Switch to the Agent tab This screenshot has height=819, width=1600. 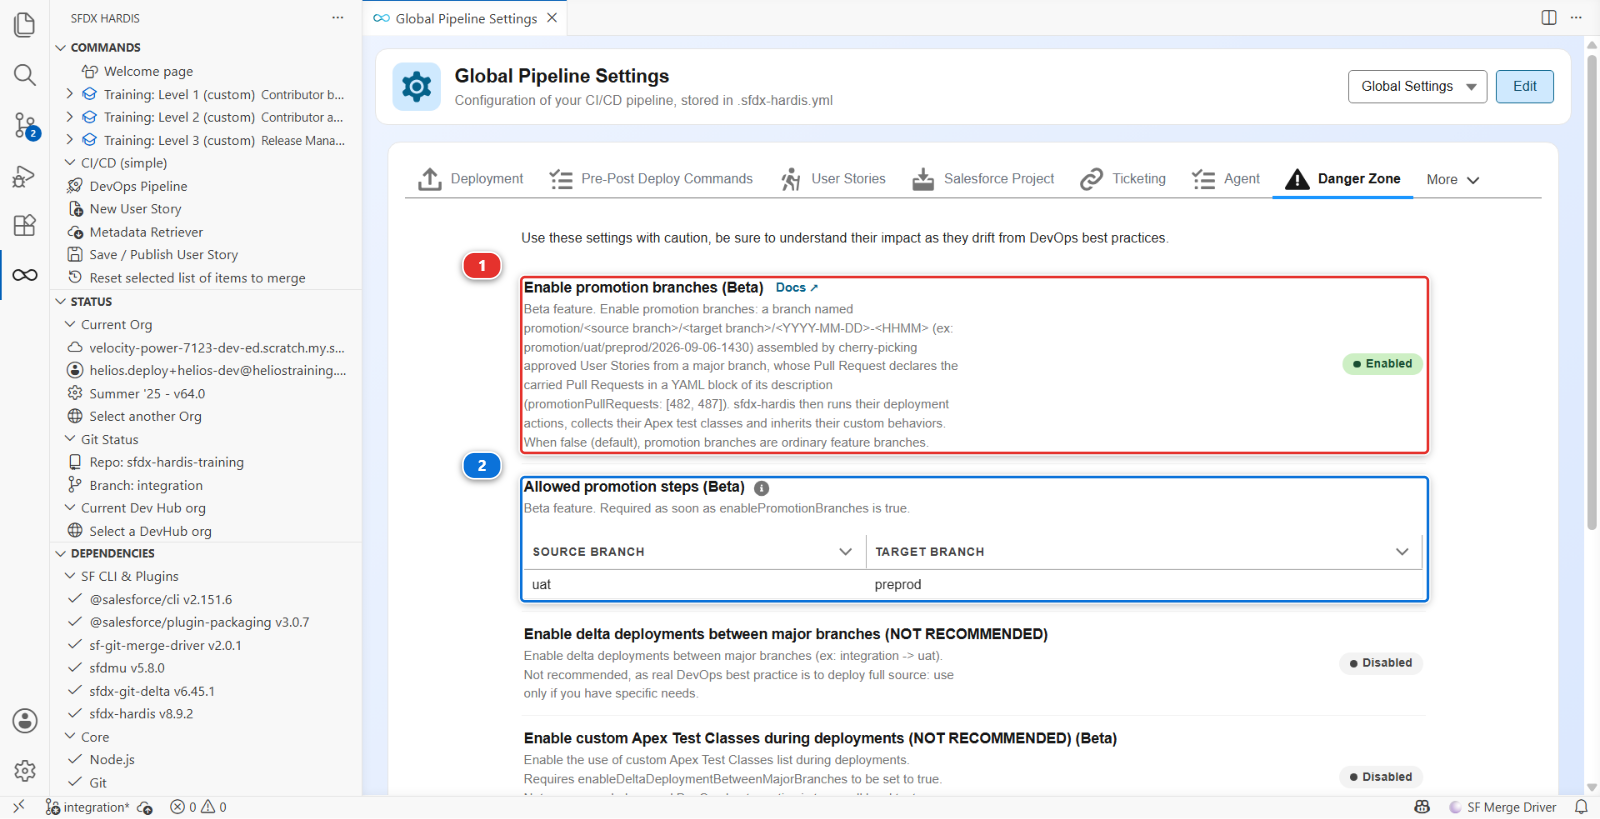1226,179
